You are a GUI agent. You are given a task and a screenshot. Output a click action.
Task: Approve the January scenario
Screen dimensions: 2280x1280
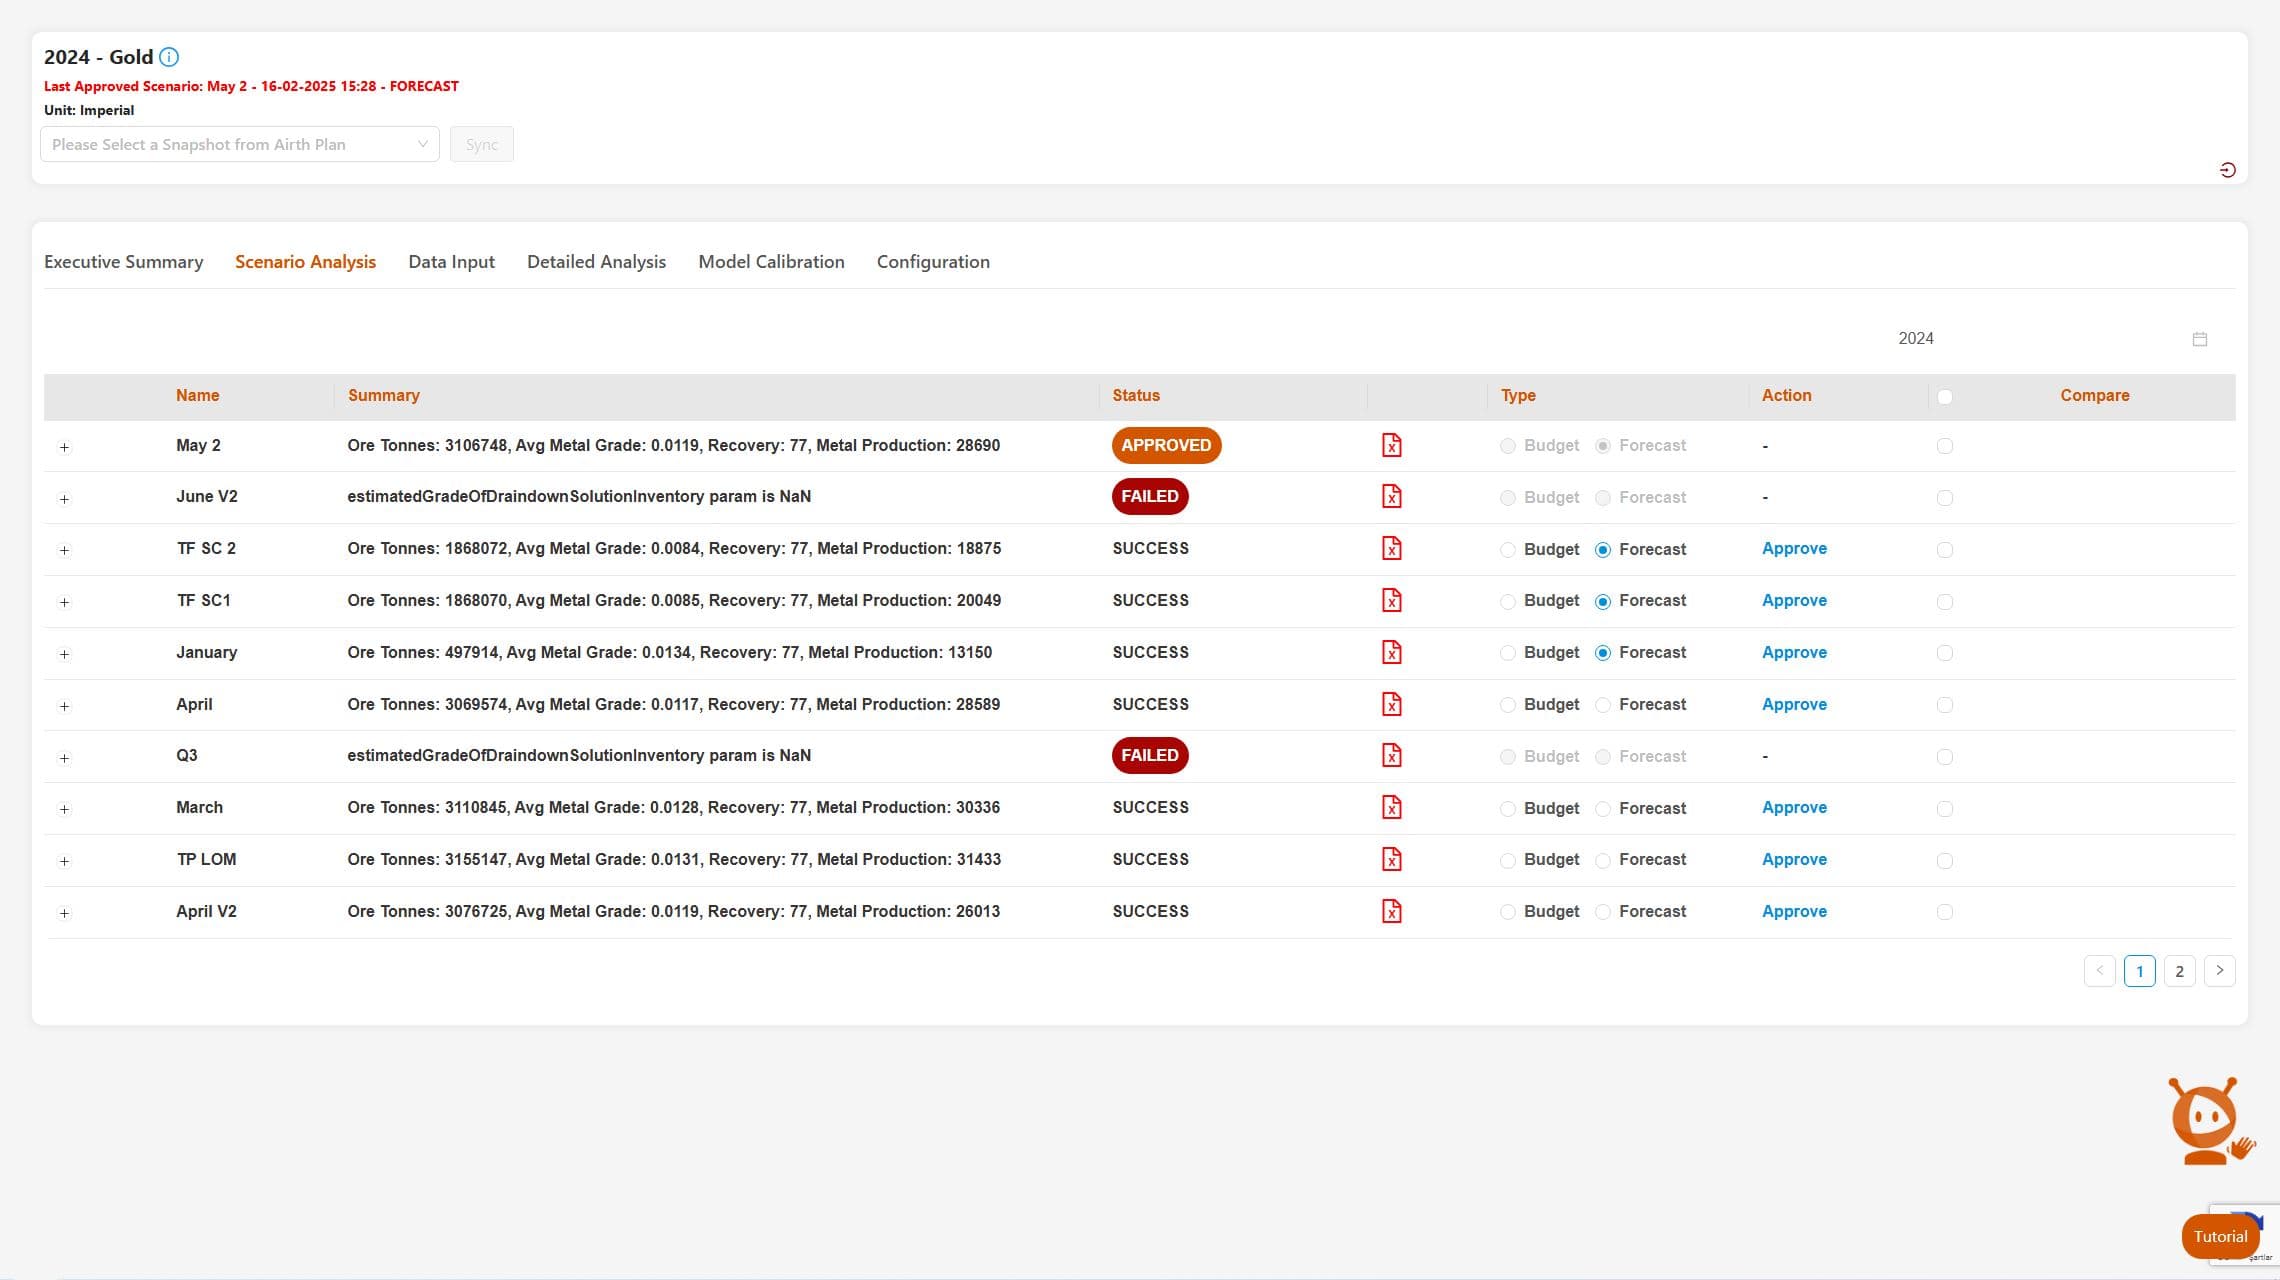tap(1794, 652)
